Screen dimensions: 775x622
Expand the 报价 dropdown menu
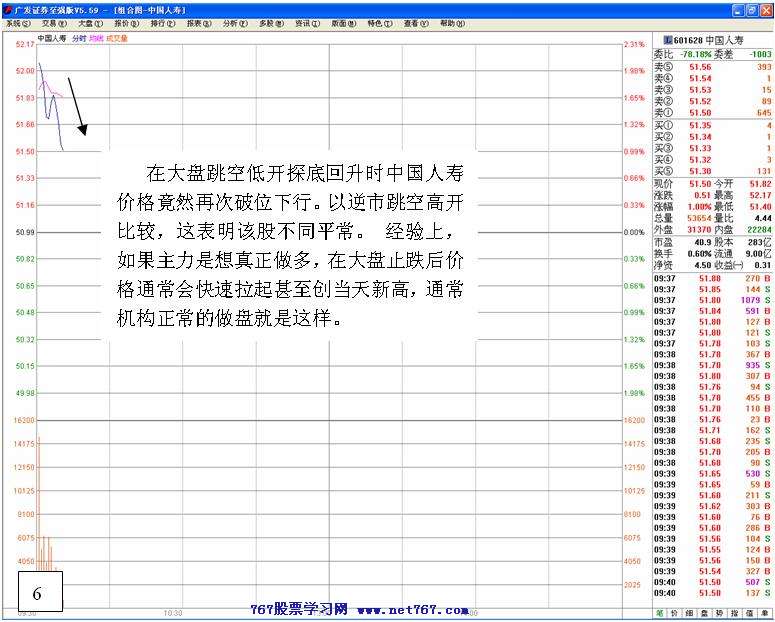click(x=124, y=23)
